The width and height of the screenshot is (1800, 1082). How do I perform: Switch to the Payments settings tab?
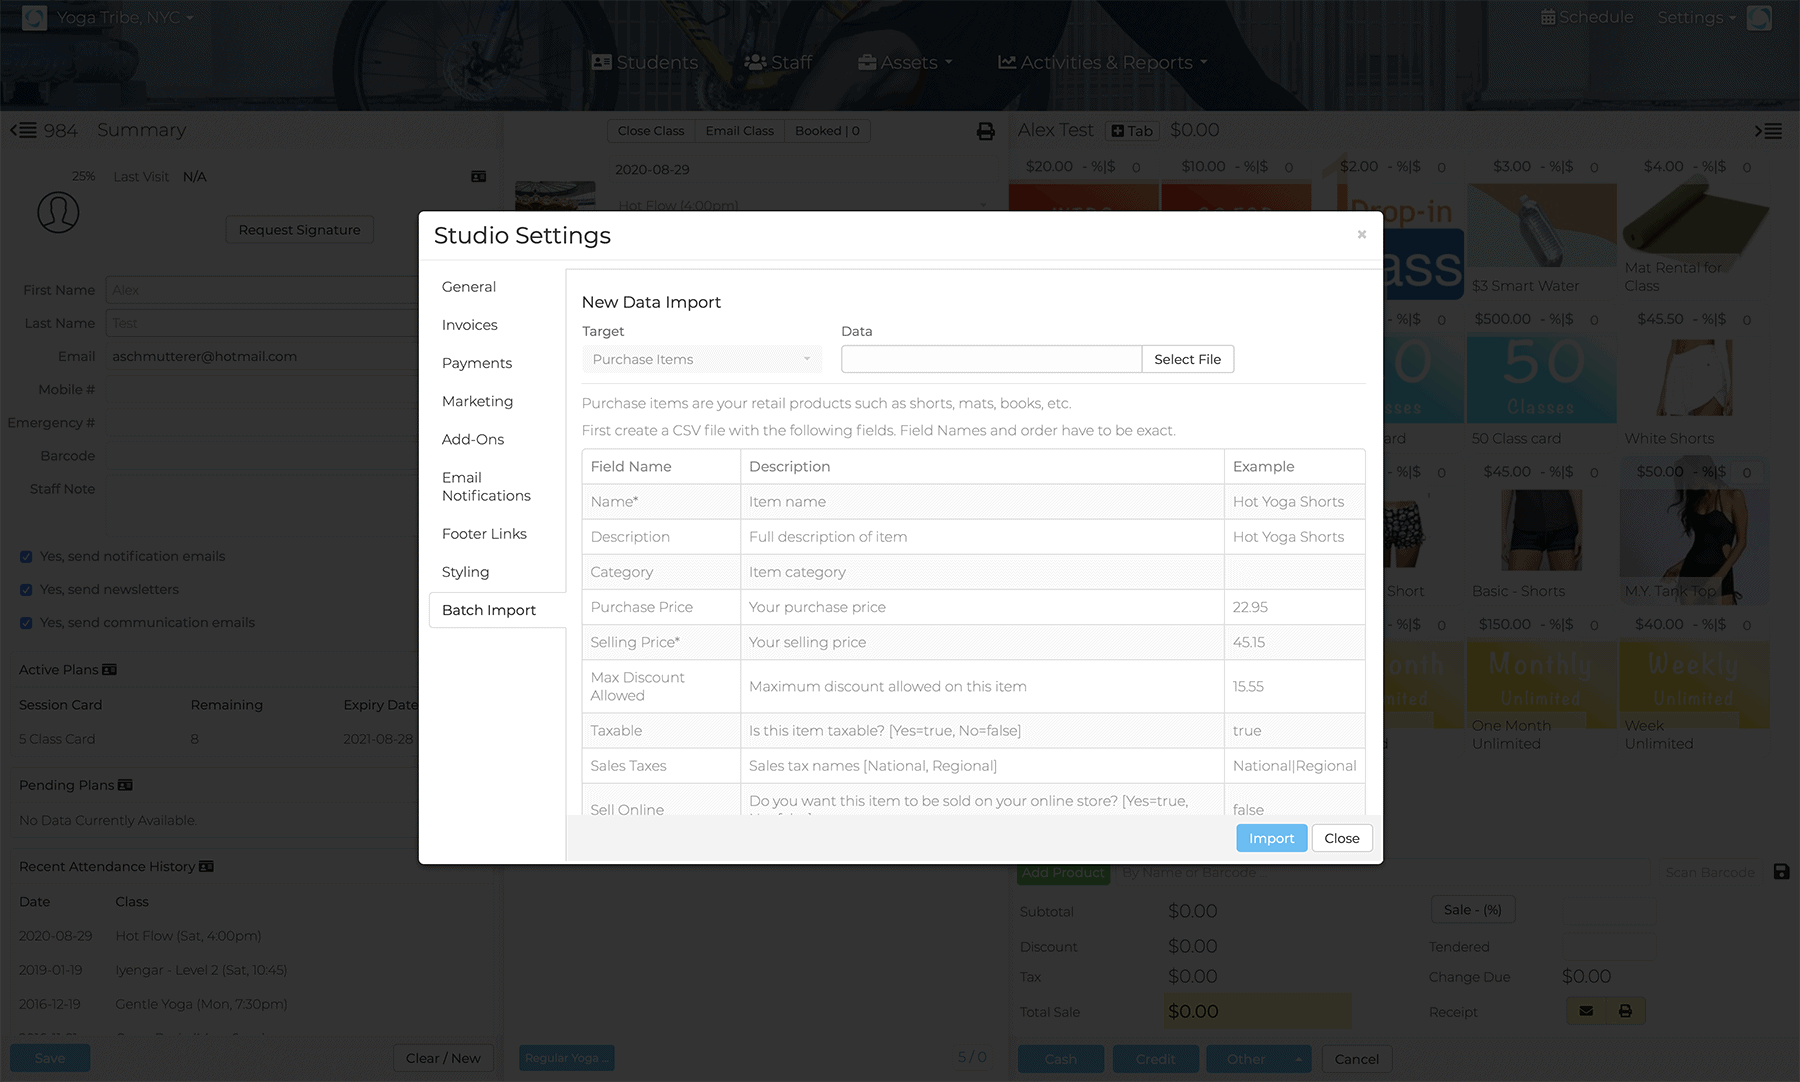[x=477, y=363]
